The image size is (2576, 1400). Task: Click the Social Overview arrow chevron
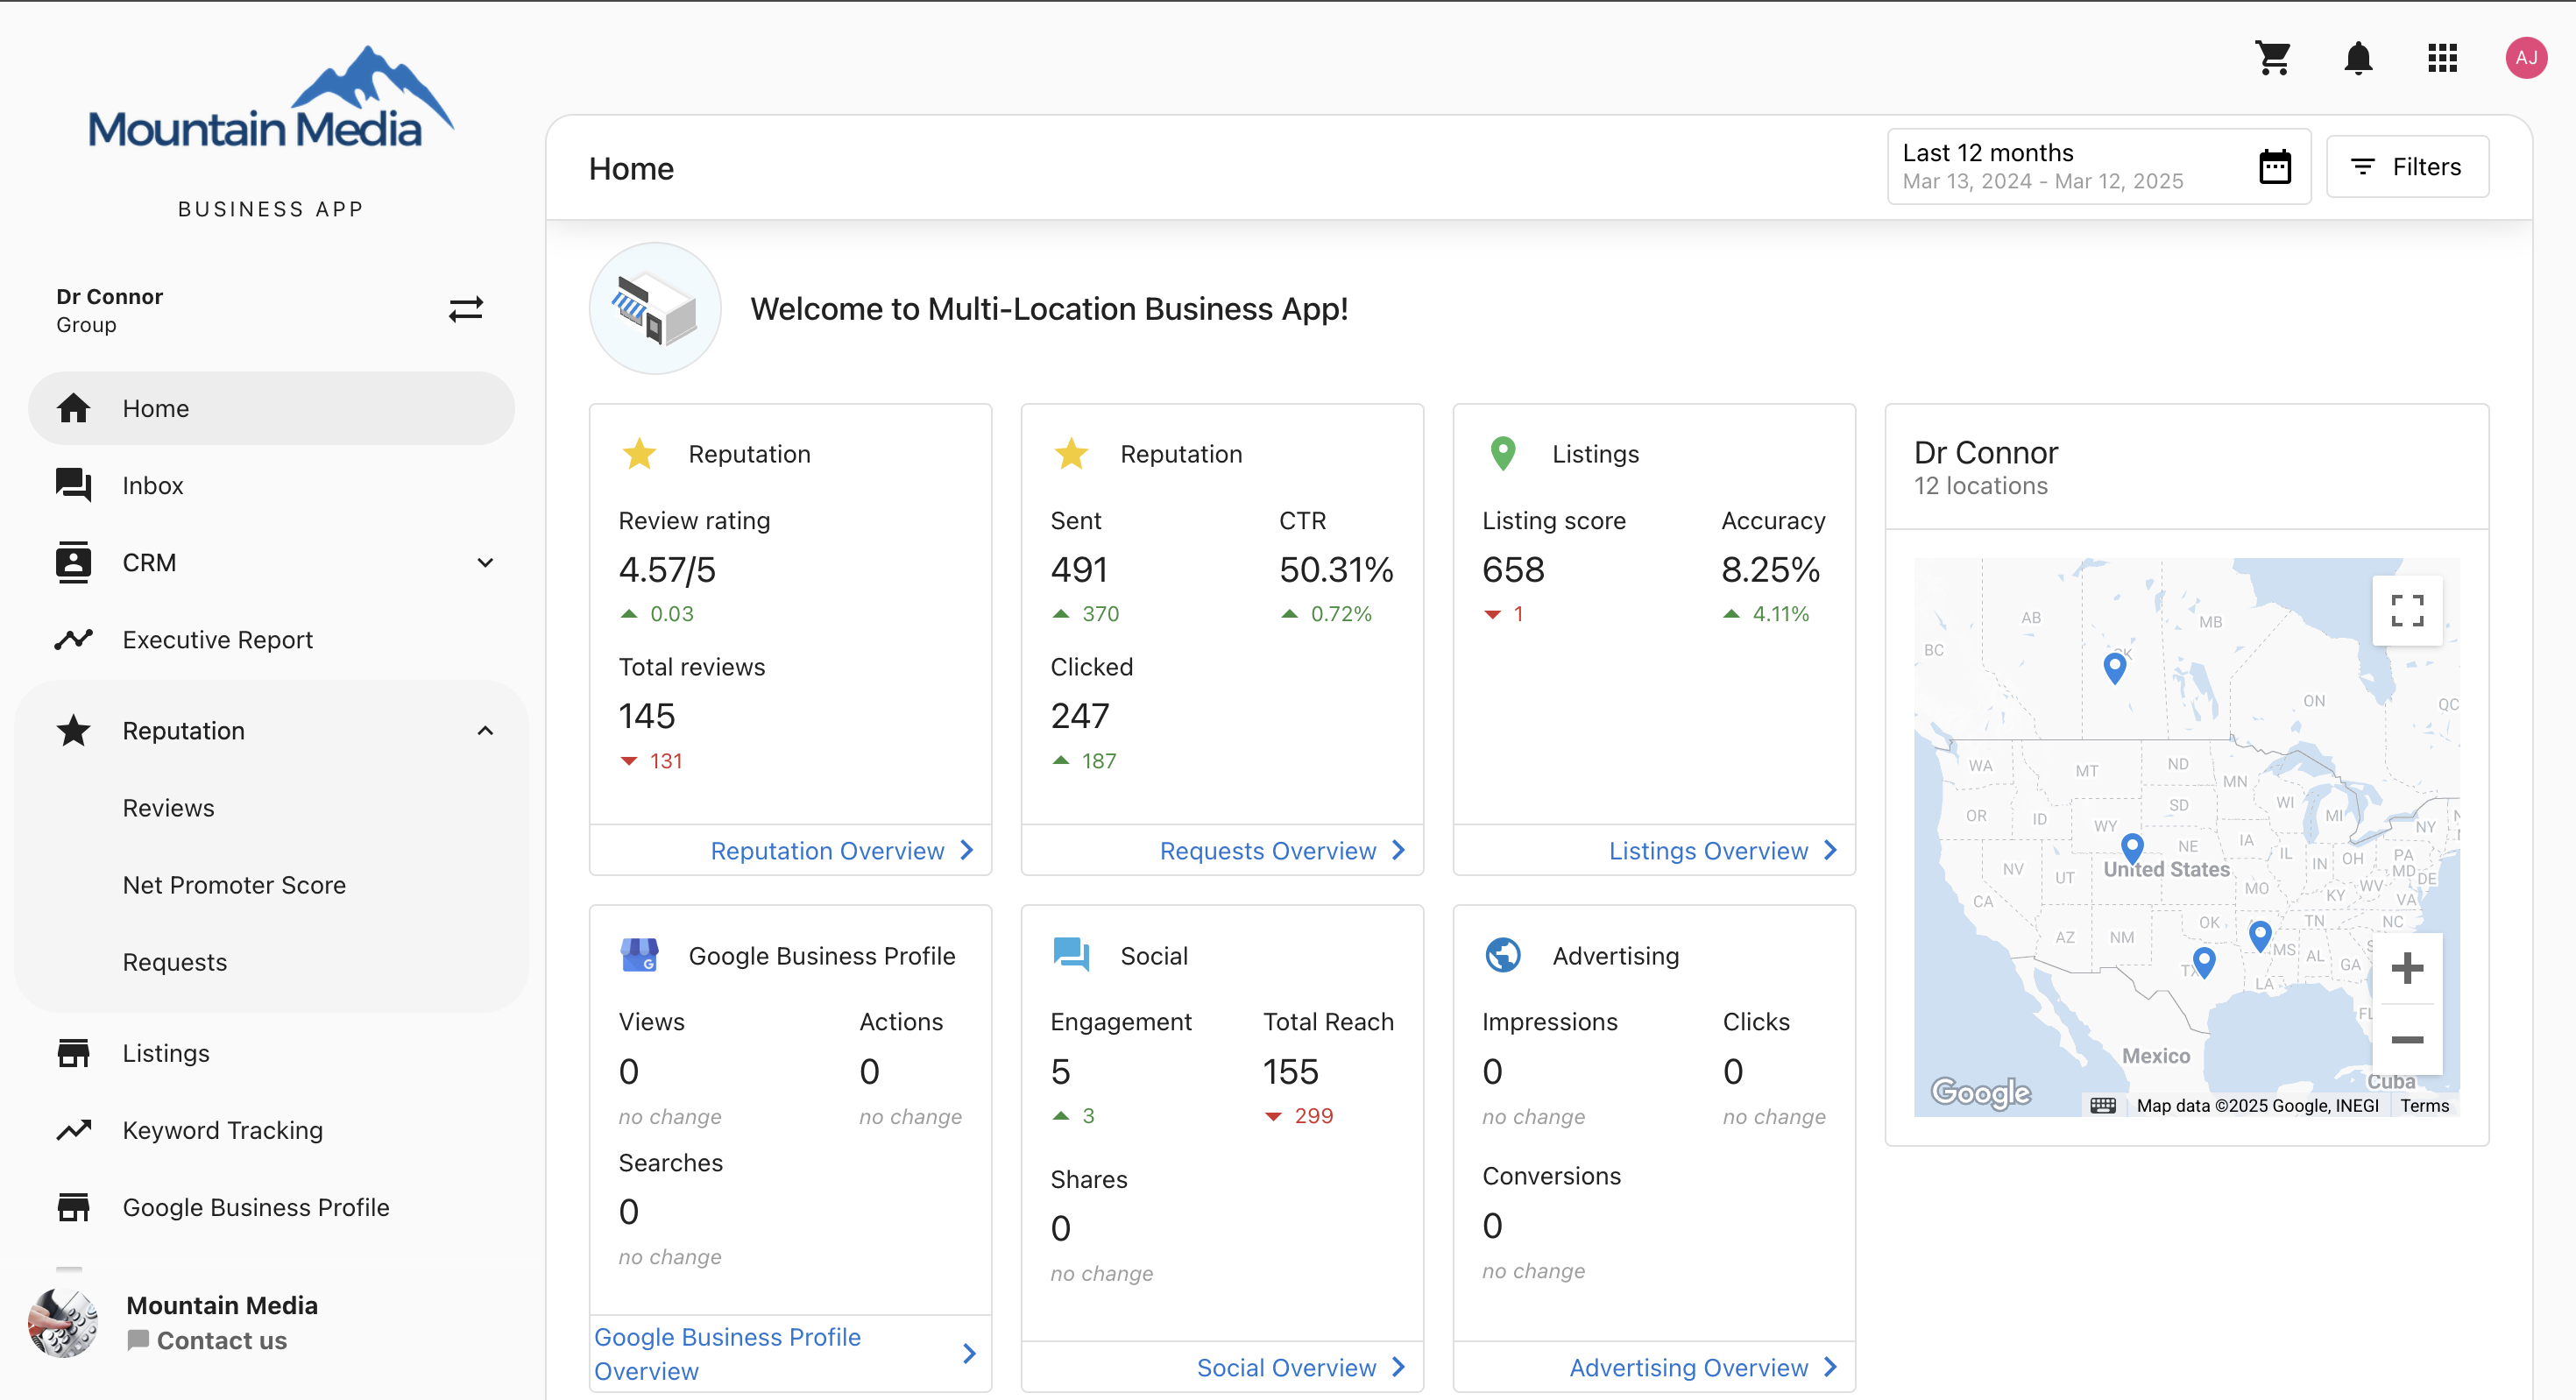[x=1399, y=1367]
